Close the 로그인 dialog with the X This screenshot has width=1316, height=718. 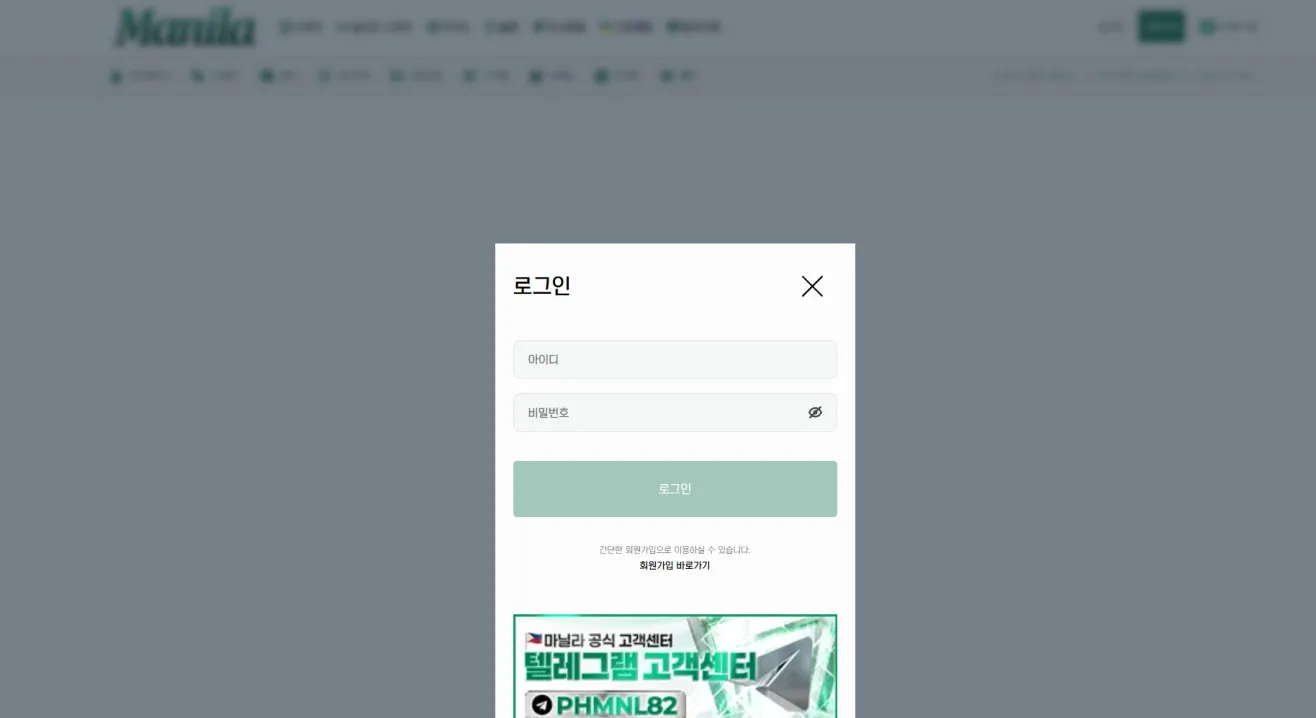812,286
